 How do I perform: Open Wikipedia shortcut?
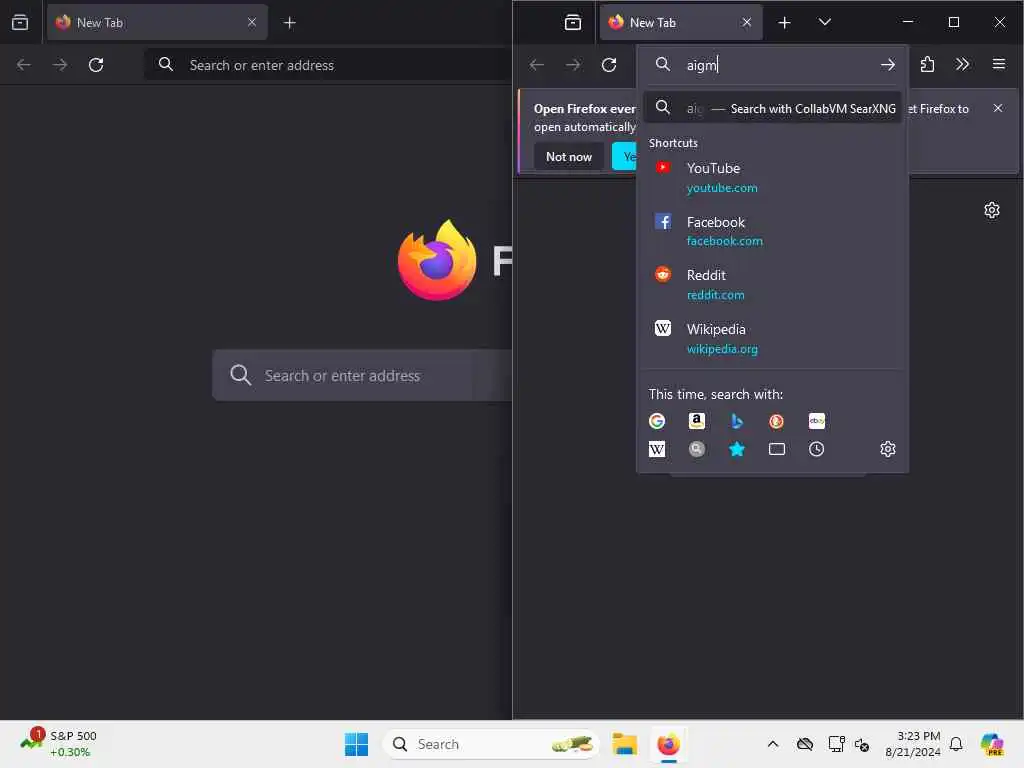pyautogui.click(x=773, y=338)
